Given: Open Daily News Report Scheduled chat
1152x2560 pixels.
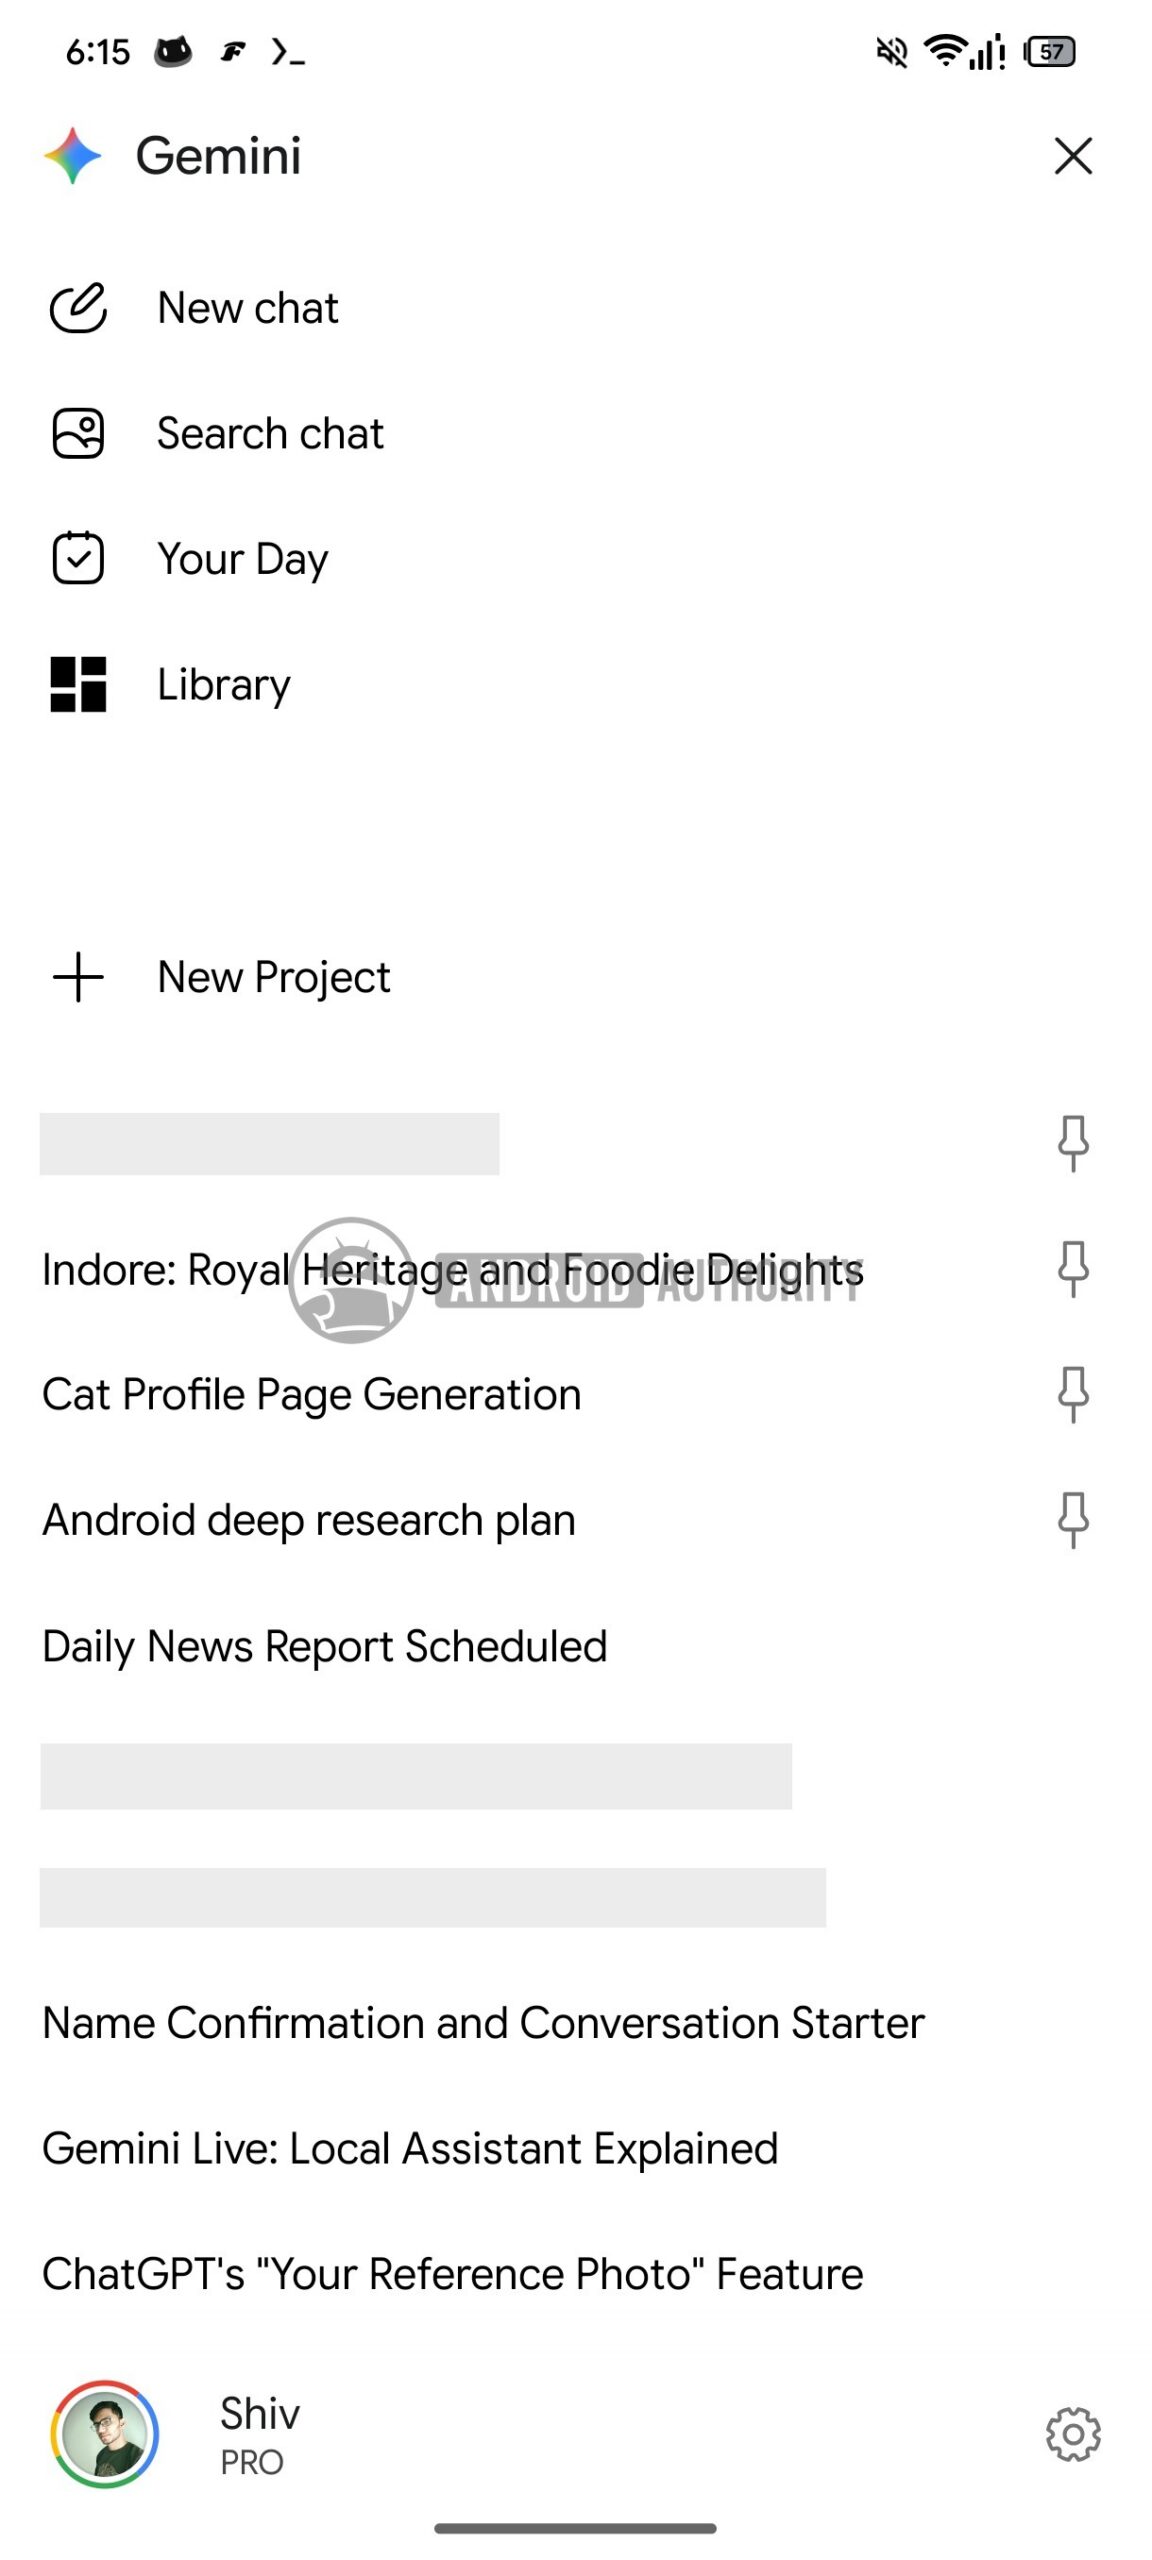Looking at the screenshot, I should 324,1646.
